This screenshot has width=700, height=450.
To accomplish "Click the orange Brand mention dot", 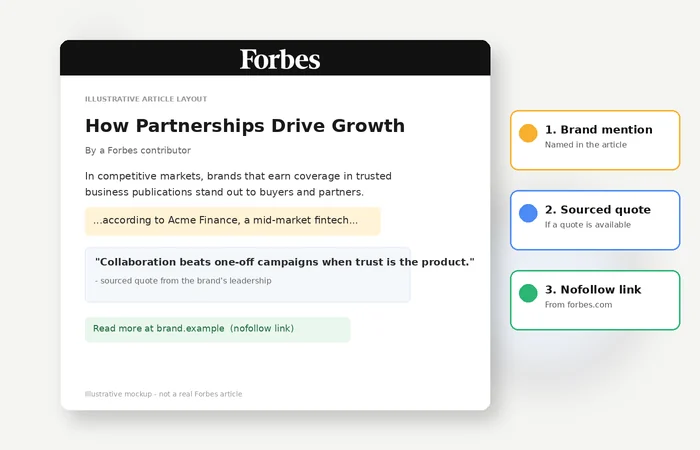I will coord(528,133).
